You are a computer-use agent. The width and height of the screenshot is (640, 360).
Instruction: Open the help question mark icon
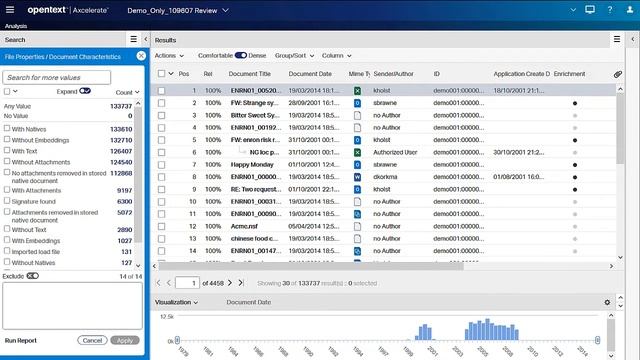(x=610, y=10)
